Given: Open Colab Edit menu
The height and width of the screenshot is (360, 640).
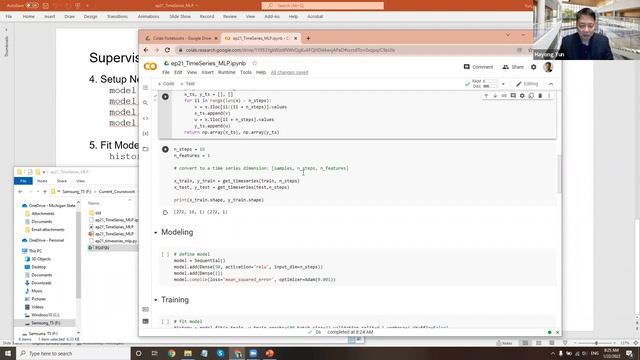Looking at the screenshot, I should [178, 72].
